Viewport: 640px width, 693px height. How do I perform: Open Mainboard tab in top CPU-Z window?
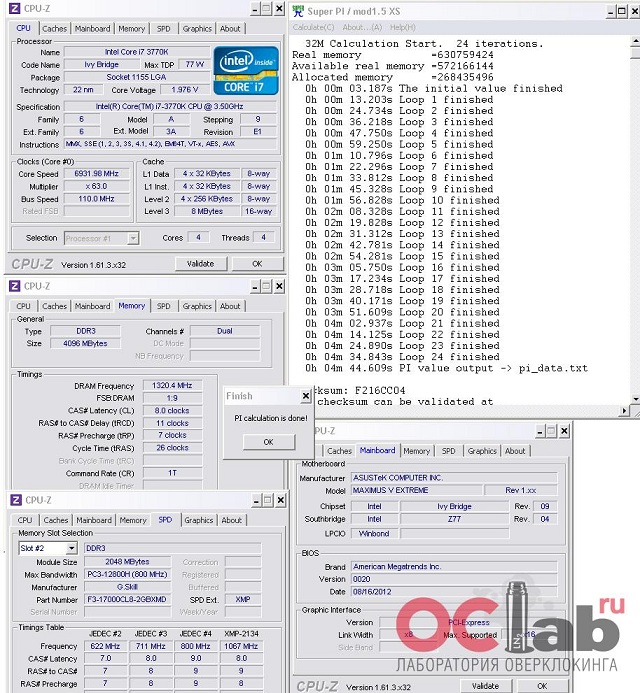tap(92, 29)
